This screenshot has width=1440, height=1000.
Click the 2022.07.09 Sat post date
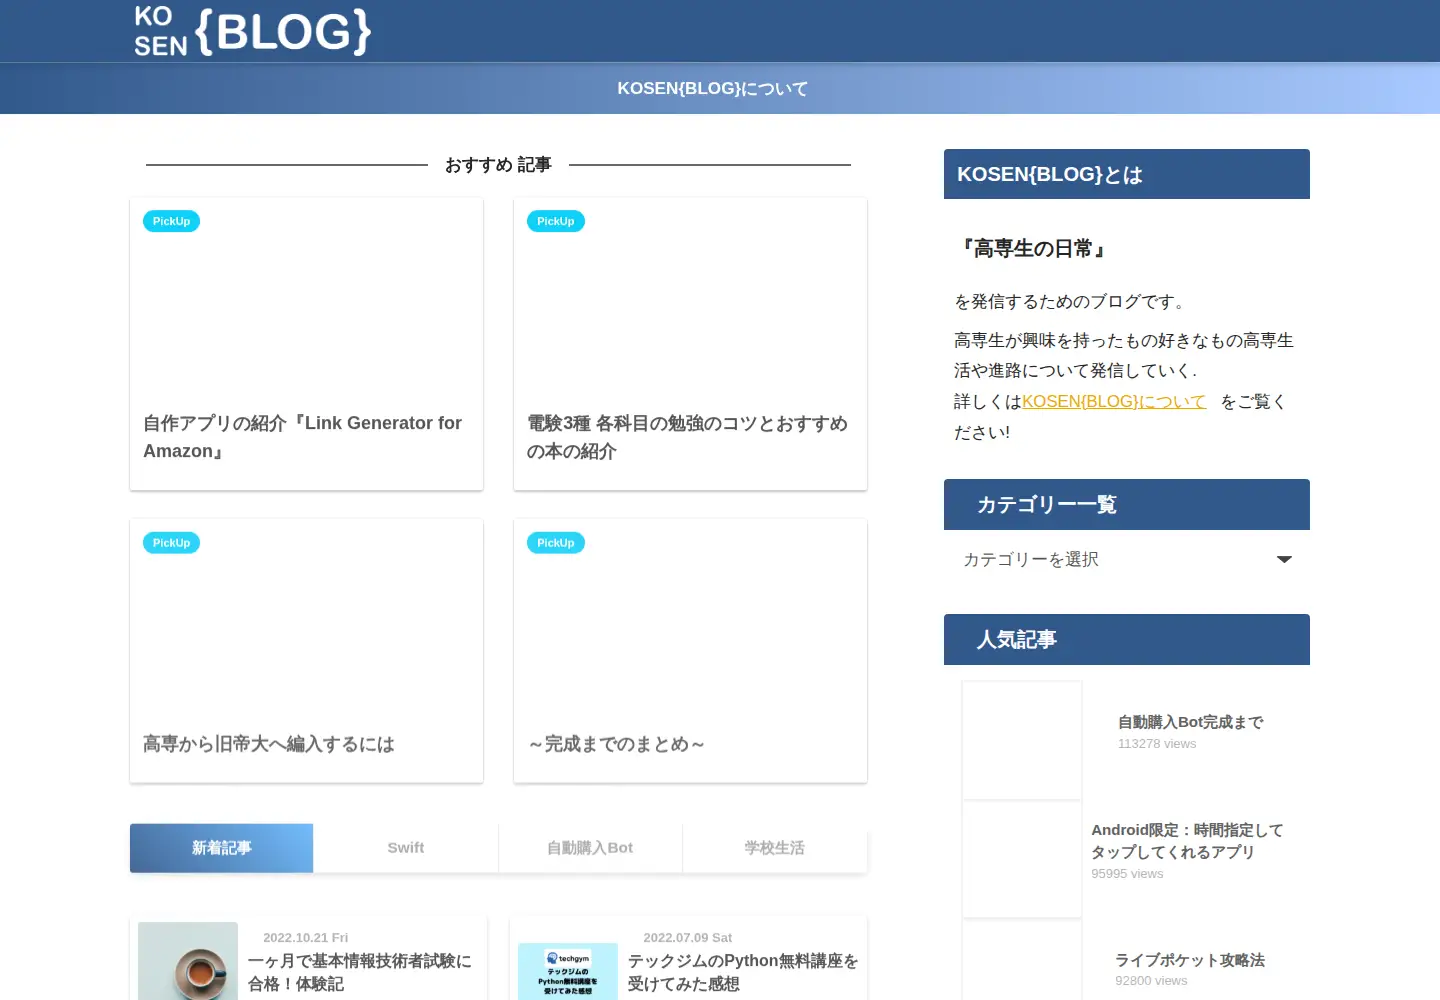[688, 938]
